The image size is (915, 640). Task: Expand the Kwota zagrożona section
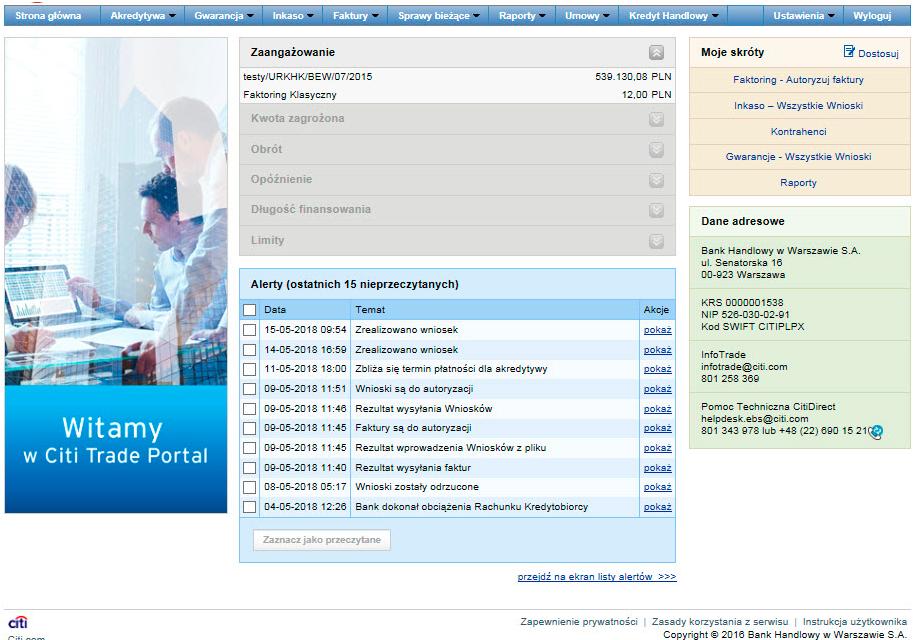(x=656, y=119)
